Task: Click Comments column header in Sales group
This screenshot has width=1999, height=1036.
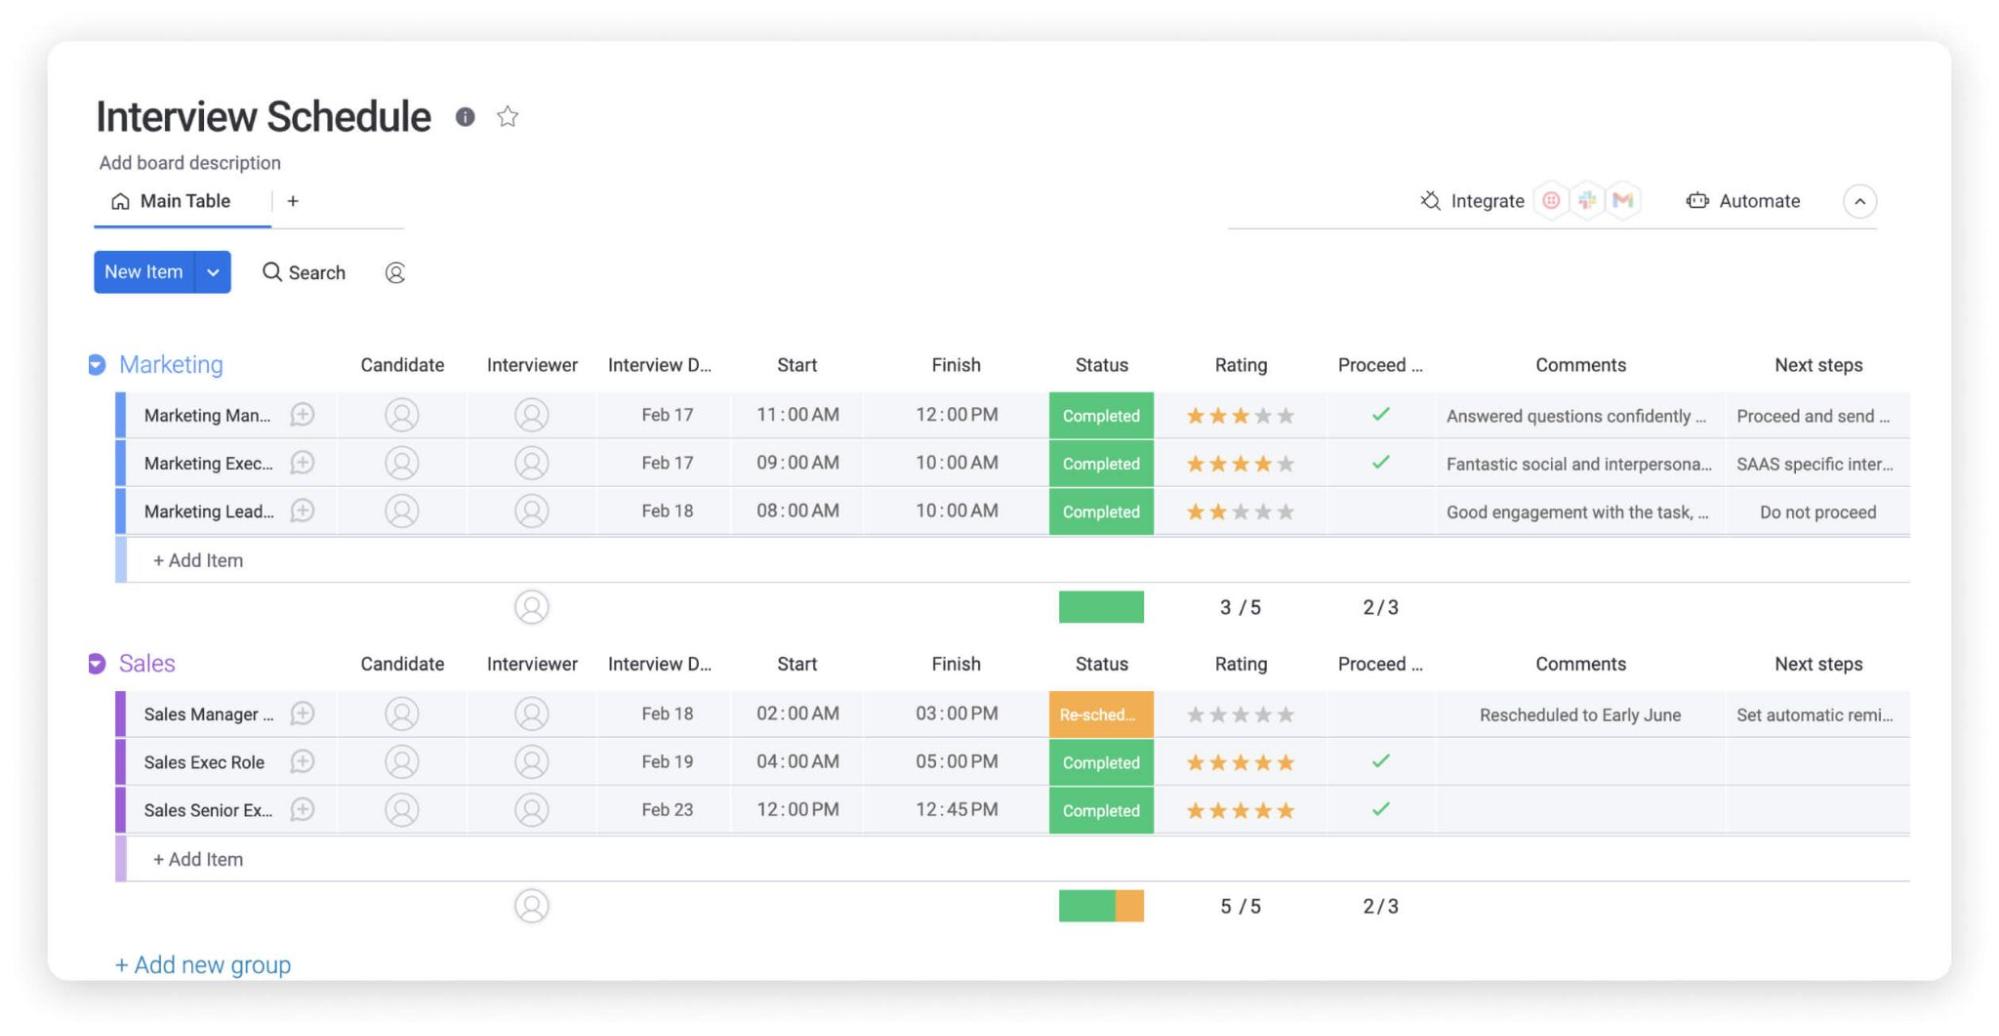Action: tap(1580, 664)
